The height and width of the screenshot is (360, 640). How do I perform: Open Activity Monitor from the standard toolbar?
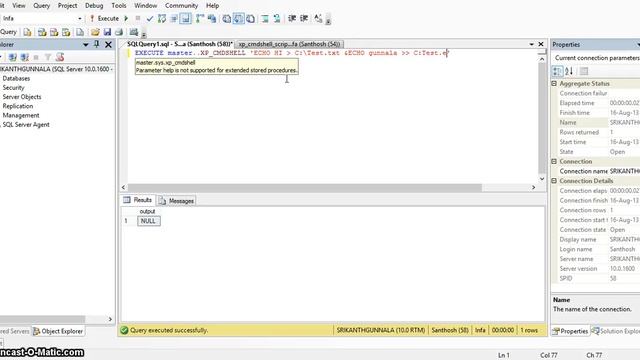tap(133, 32)
